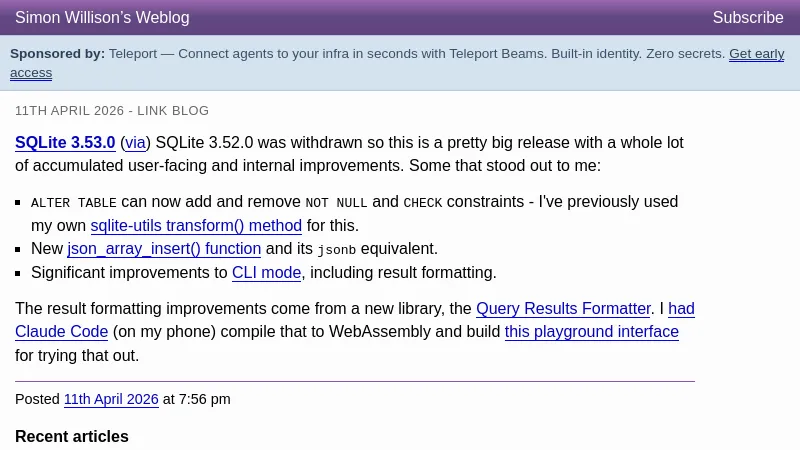Click the '11TH APRIL 2026 - LINK BLOG' dateline
This screenshot has width=800, height=450.
click(112, 111)
